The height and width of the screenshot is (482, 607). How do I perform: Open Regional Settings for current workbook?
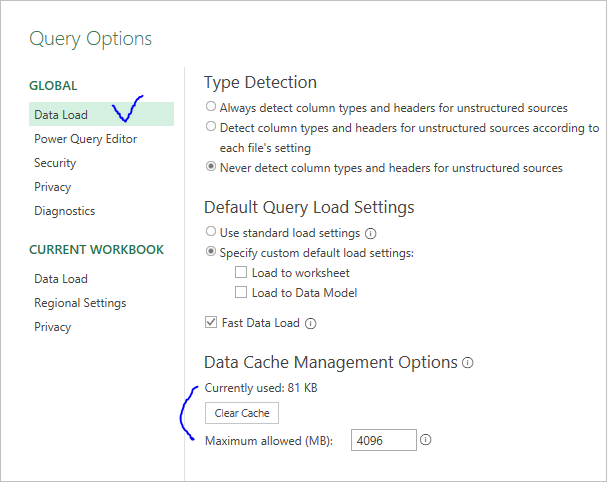click(x=80, y=303)
